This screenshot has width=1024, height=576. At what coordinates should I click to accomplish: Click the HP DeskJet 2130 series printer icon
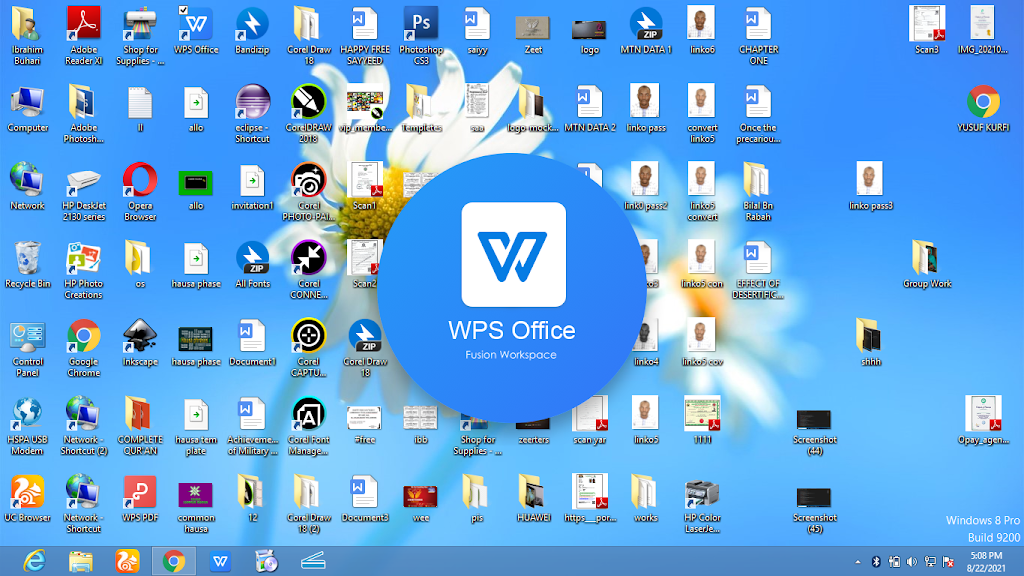[x=84, y=181]
